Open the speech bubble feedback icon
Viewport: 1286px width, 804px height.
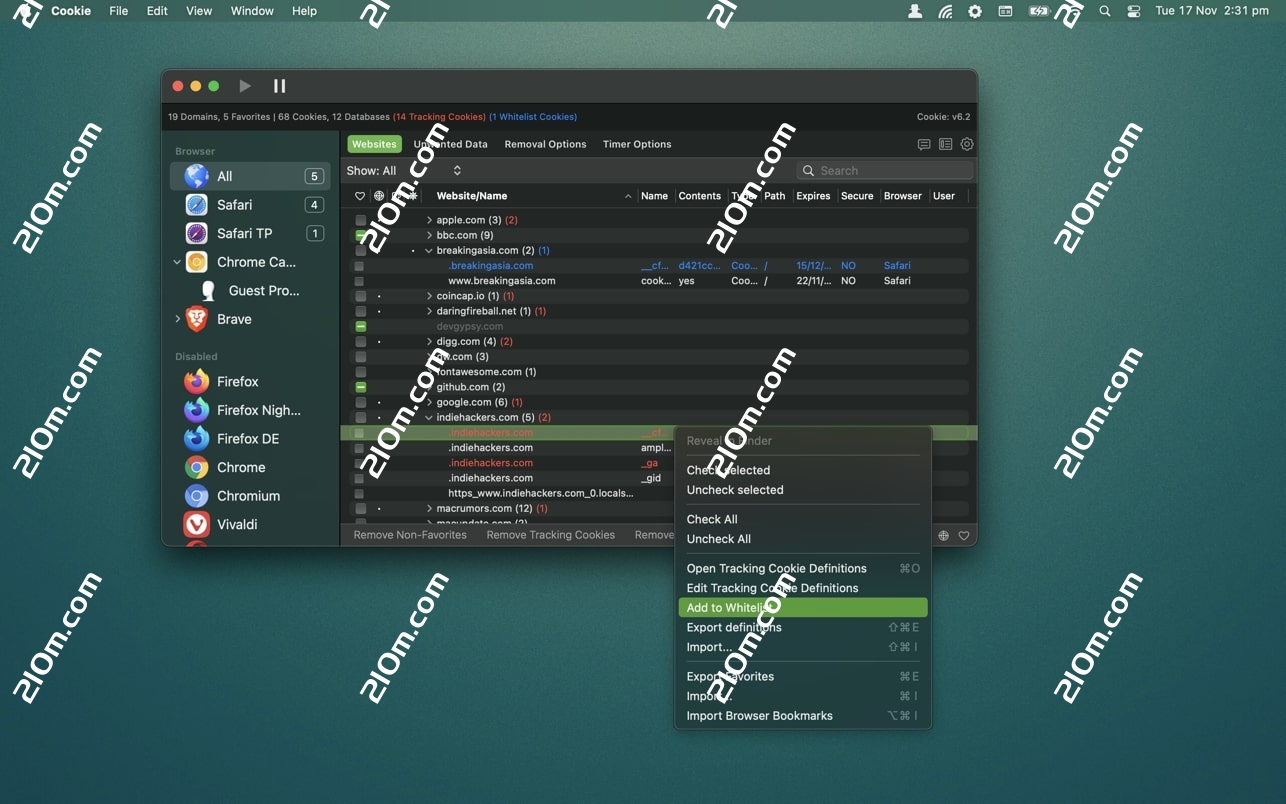point(924,144)
